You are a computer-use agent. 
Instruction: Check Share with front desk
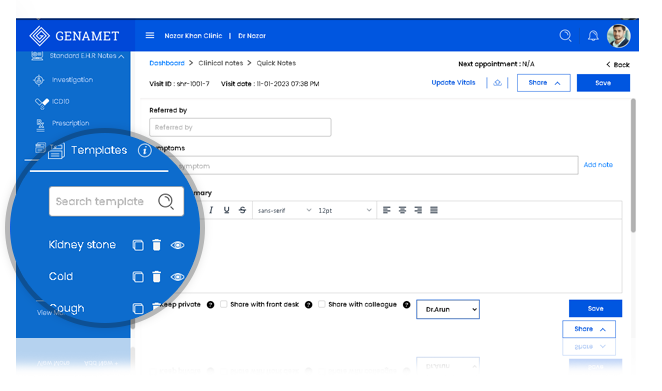tap(224, 304)
